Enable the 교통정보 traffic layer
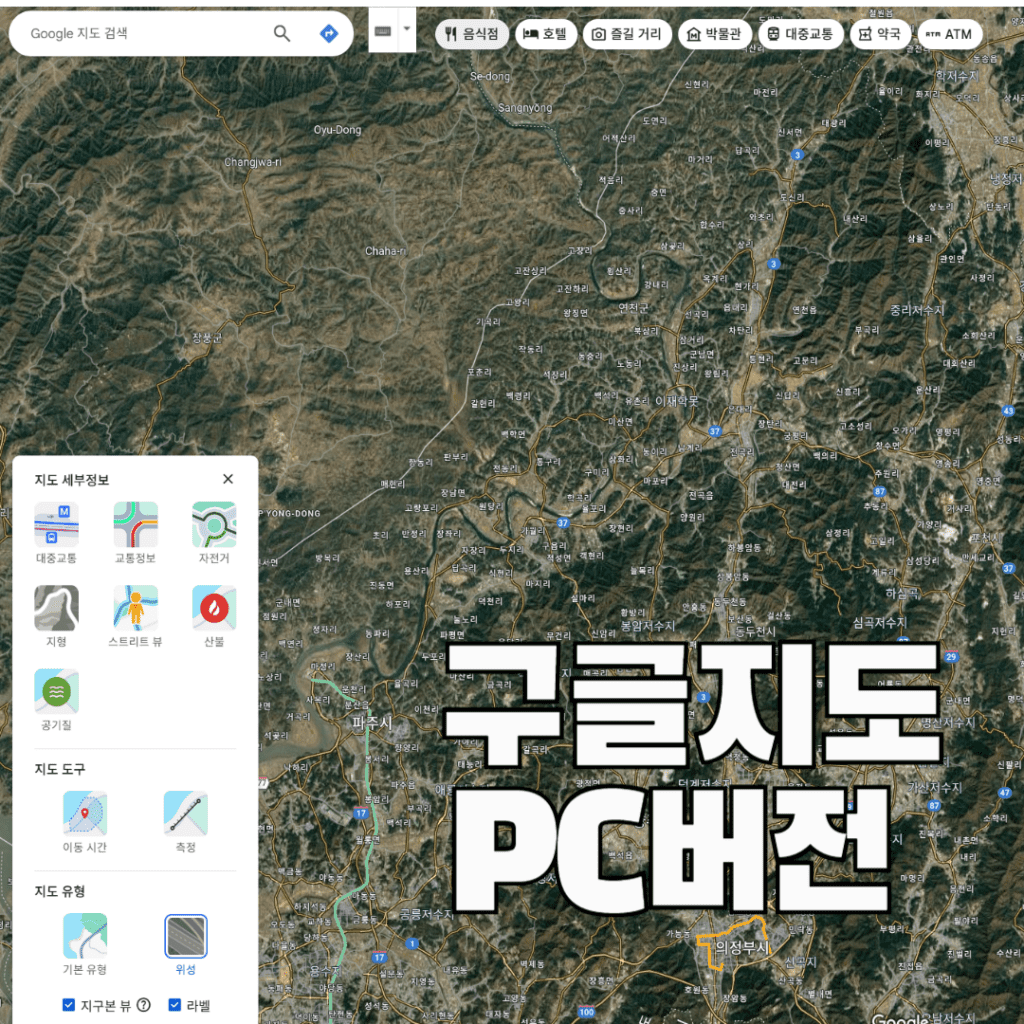This screenshot has width=1024, height=1024. tap(136, 524)
